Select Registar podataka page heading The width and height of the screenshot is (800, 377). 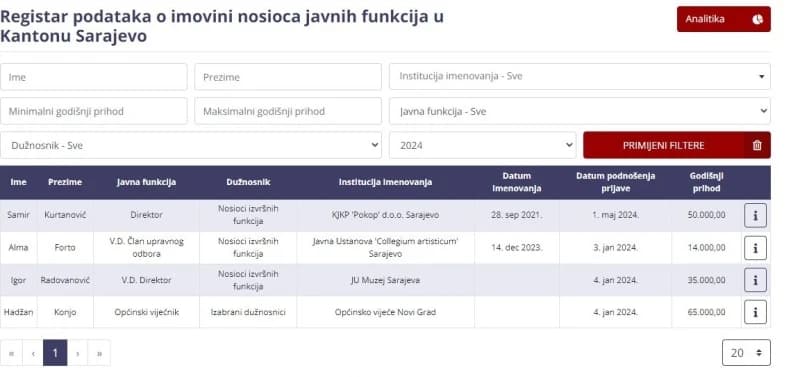[222, 27]
